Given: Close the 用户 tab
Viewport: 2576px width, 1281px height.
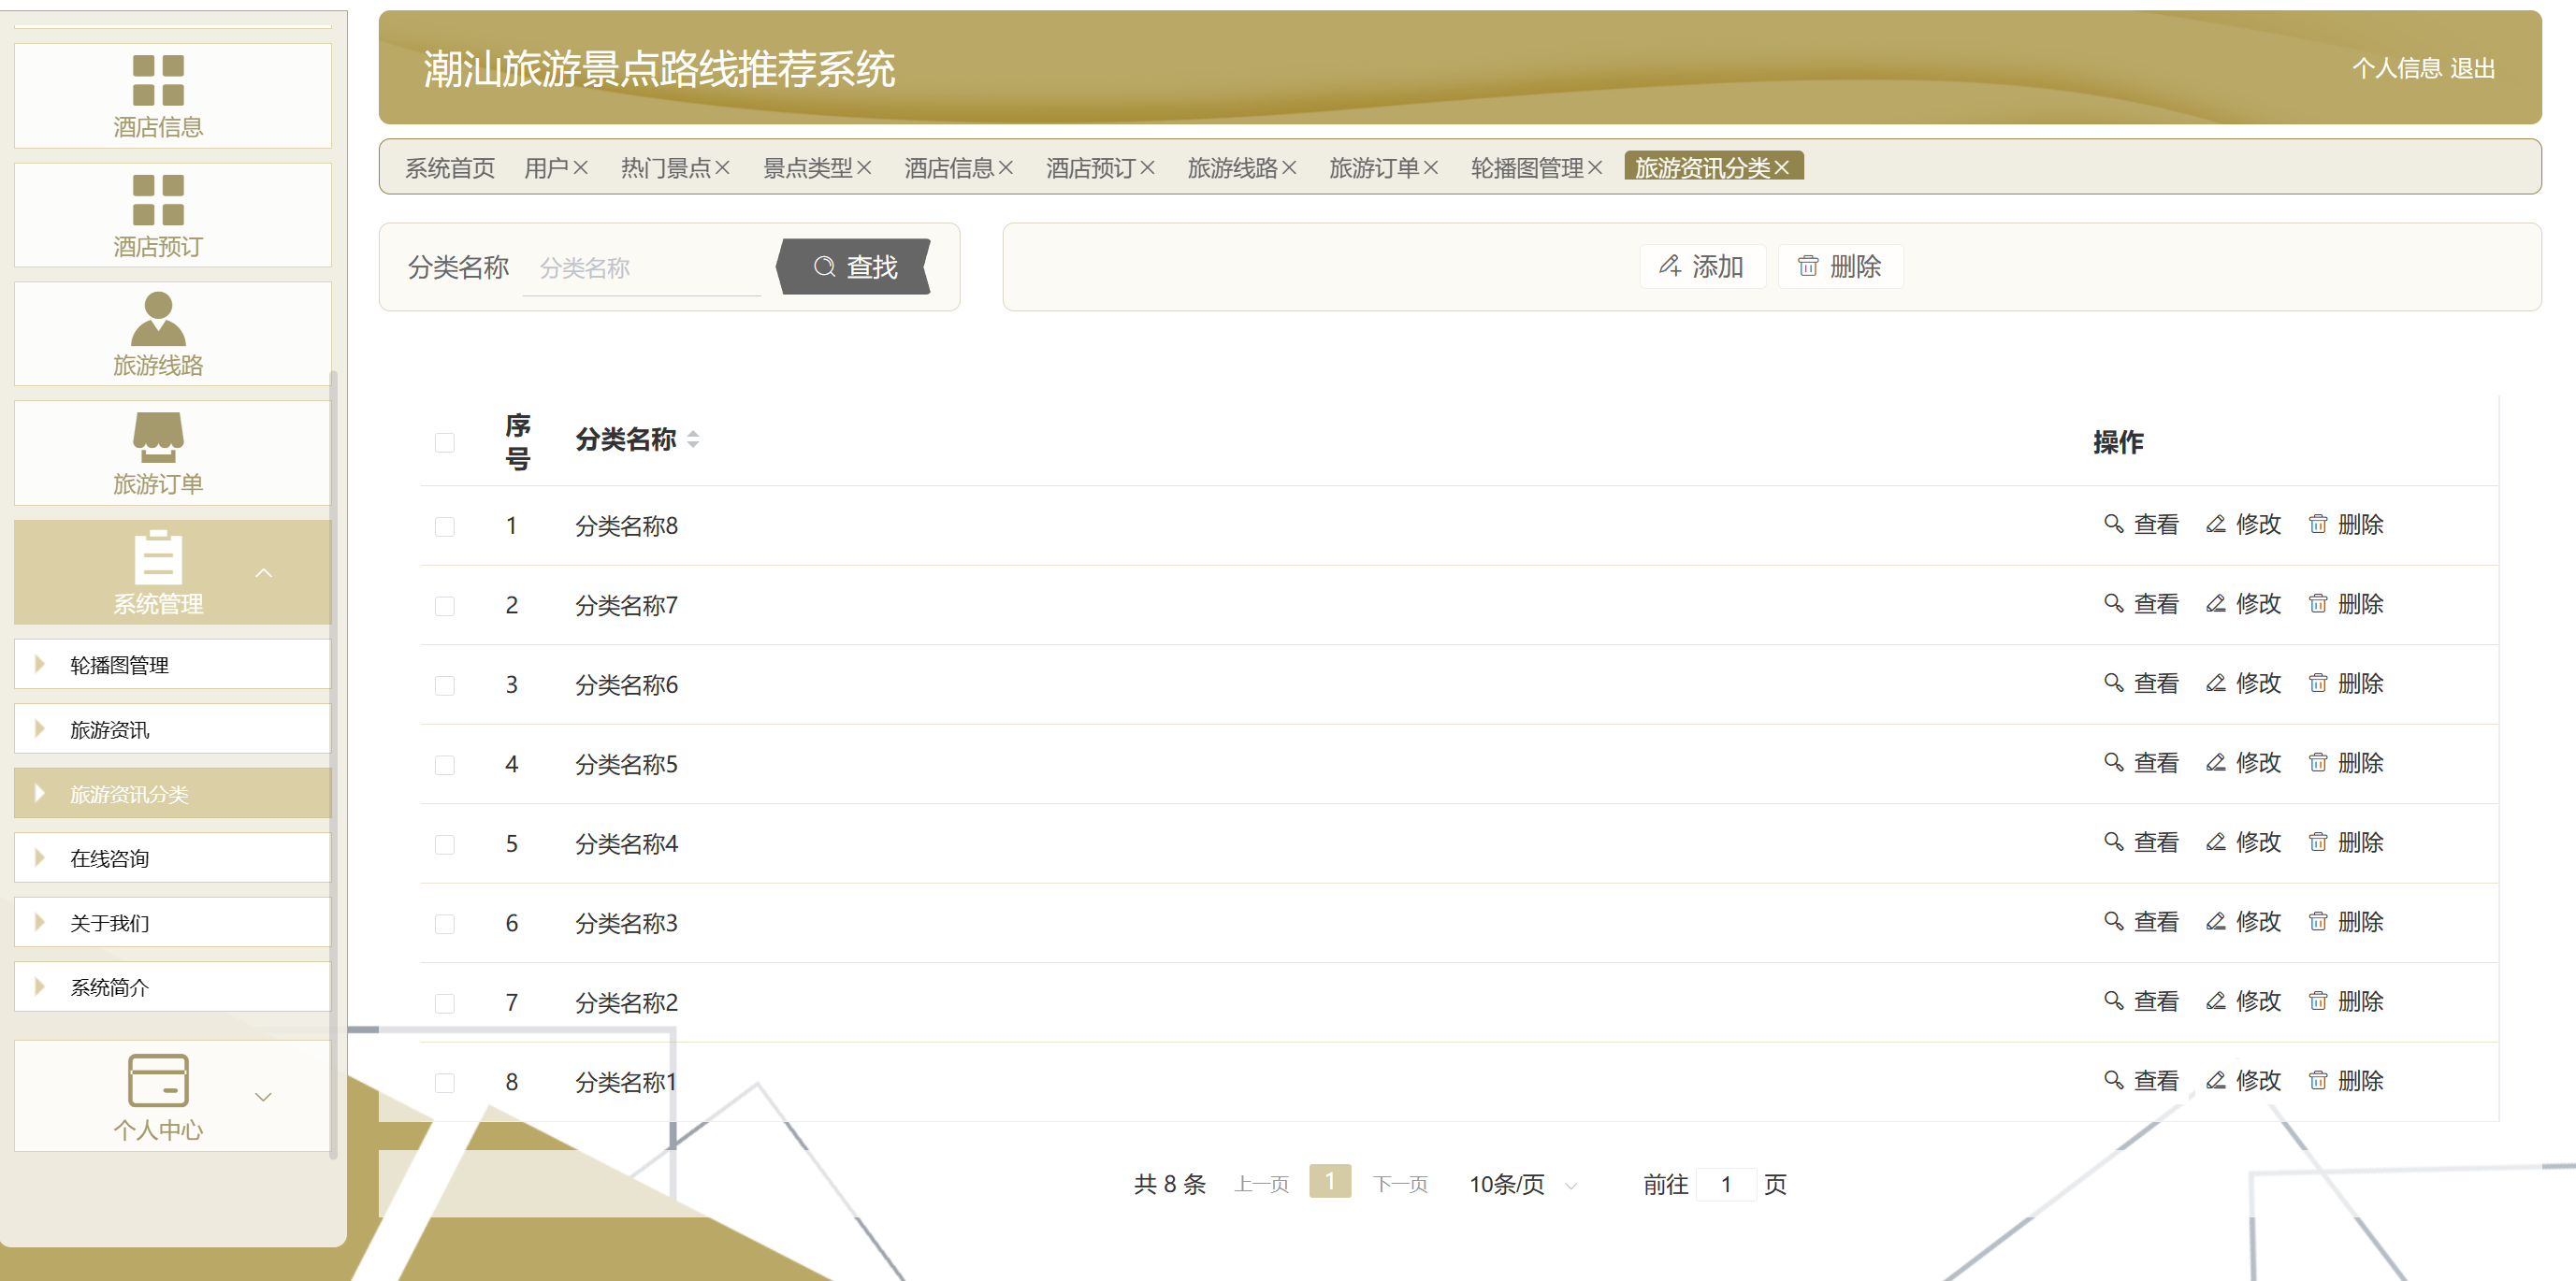Looking at the screenshot, I should [x=581, y=168].
